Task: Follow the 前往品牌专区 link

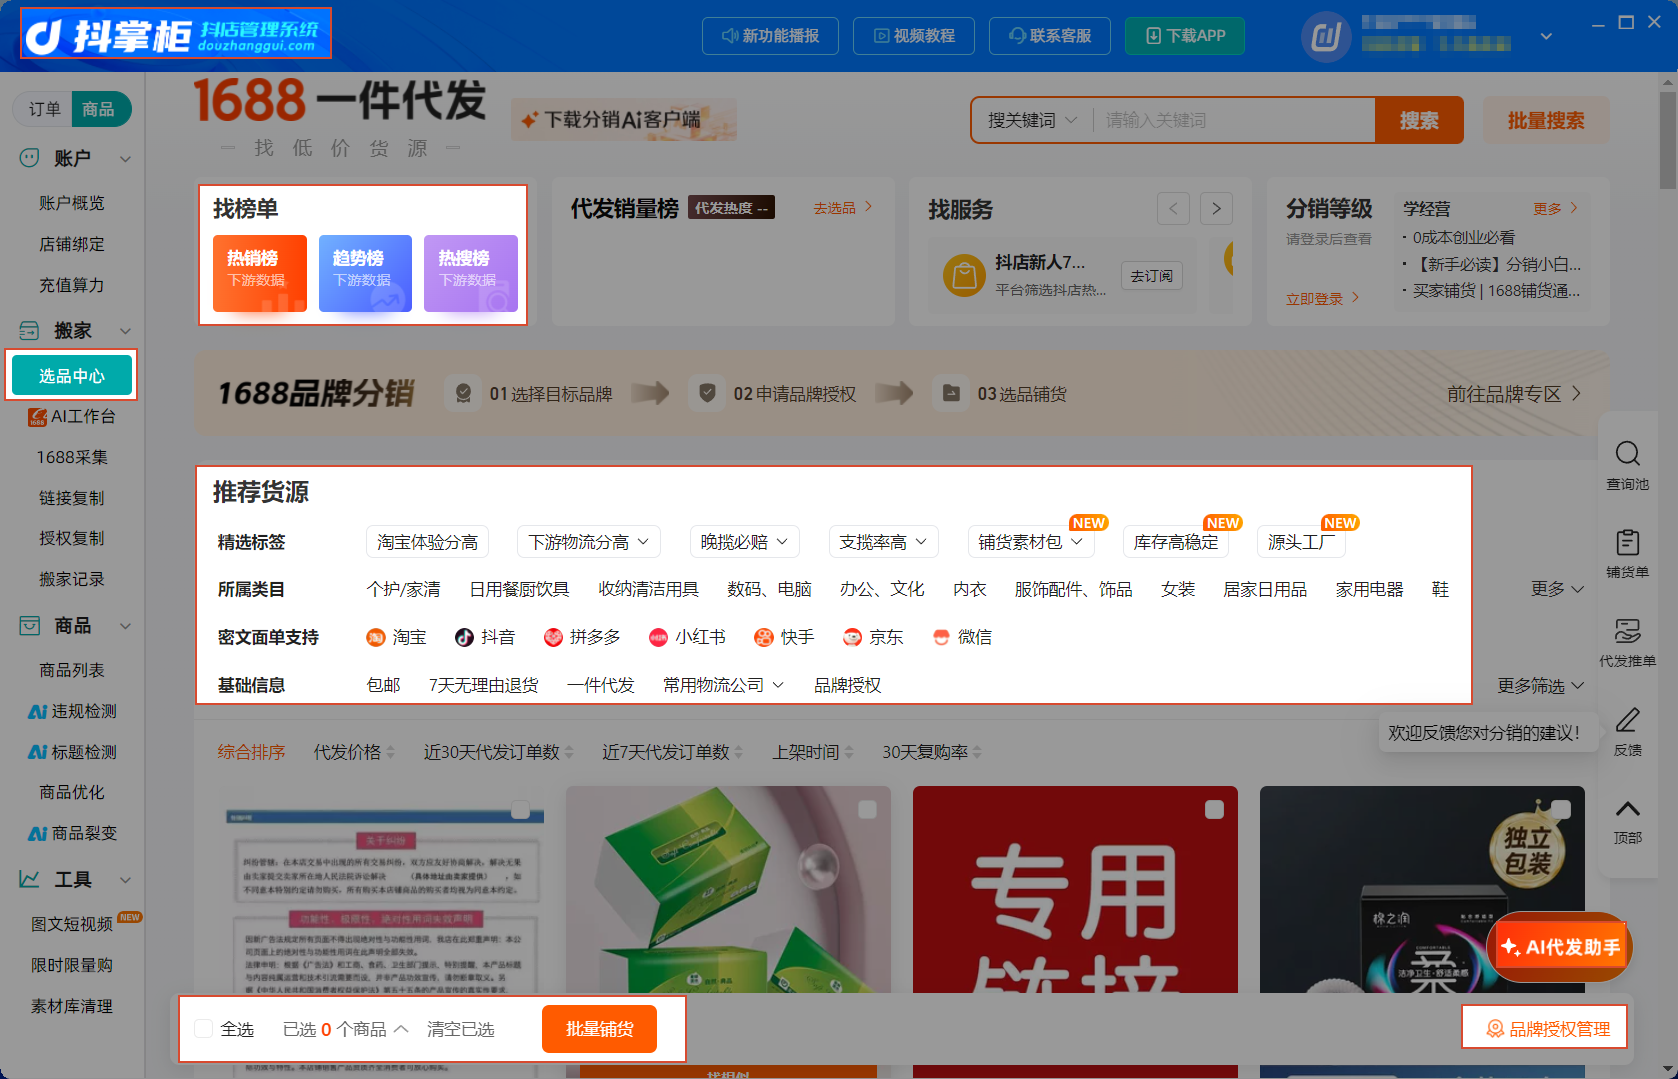Action: [x=1514, y=394]
